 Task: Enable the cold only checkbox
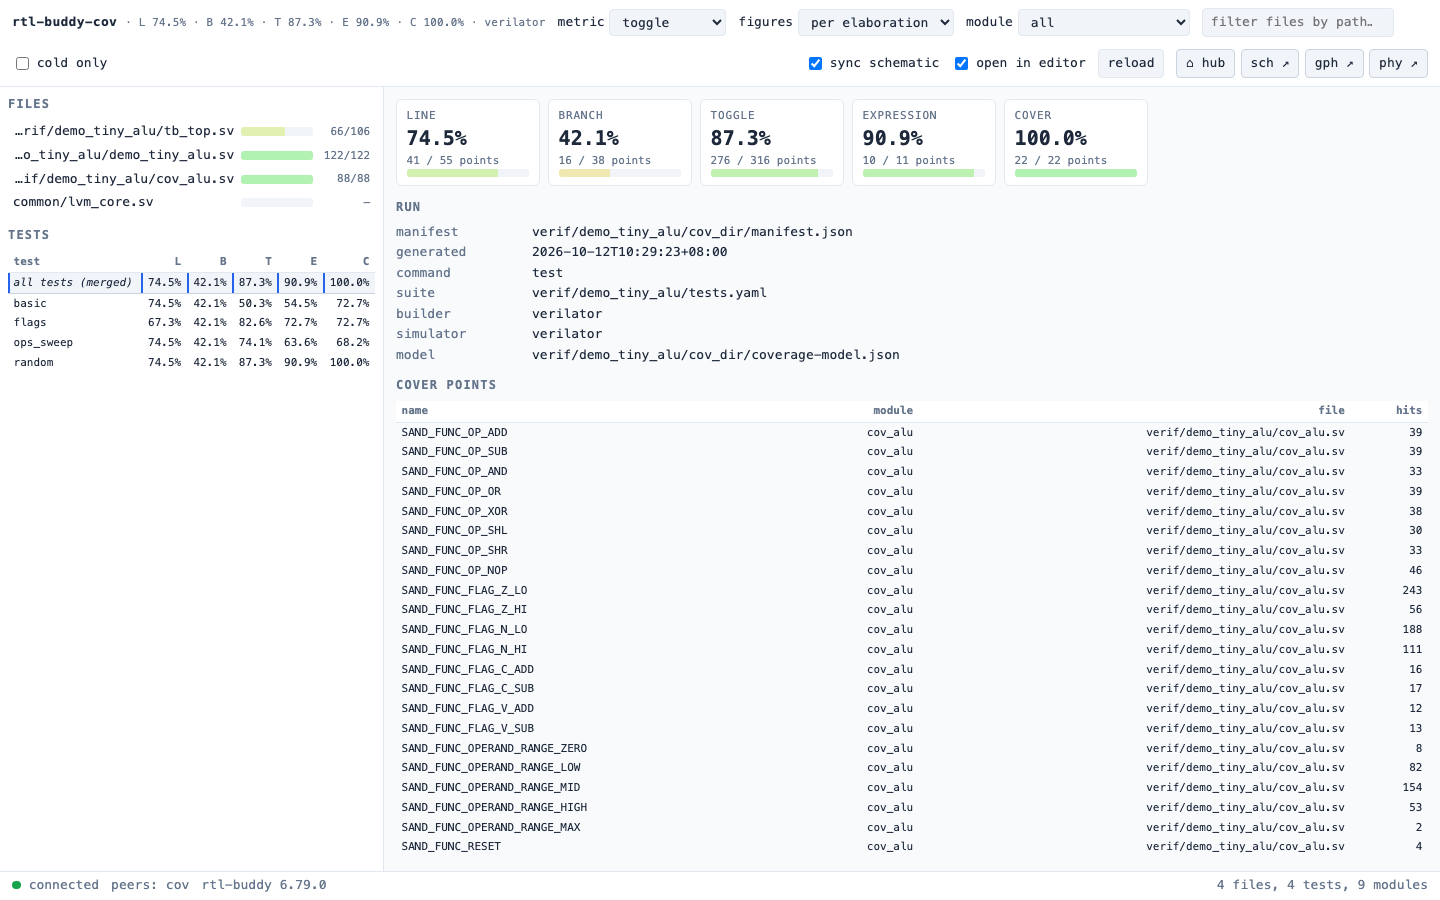coord(22,63)
